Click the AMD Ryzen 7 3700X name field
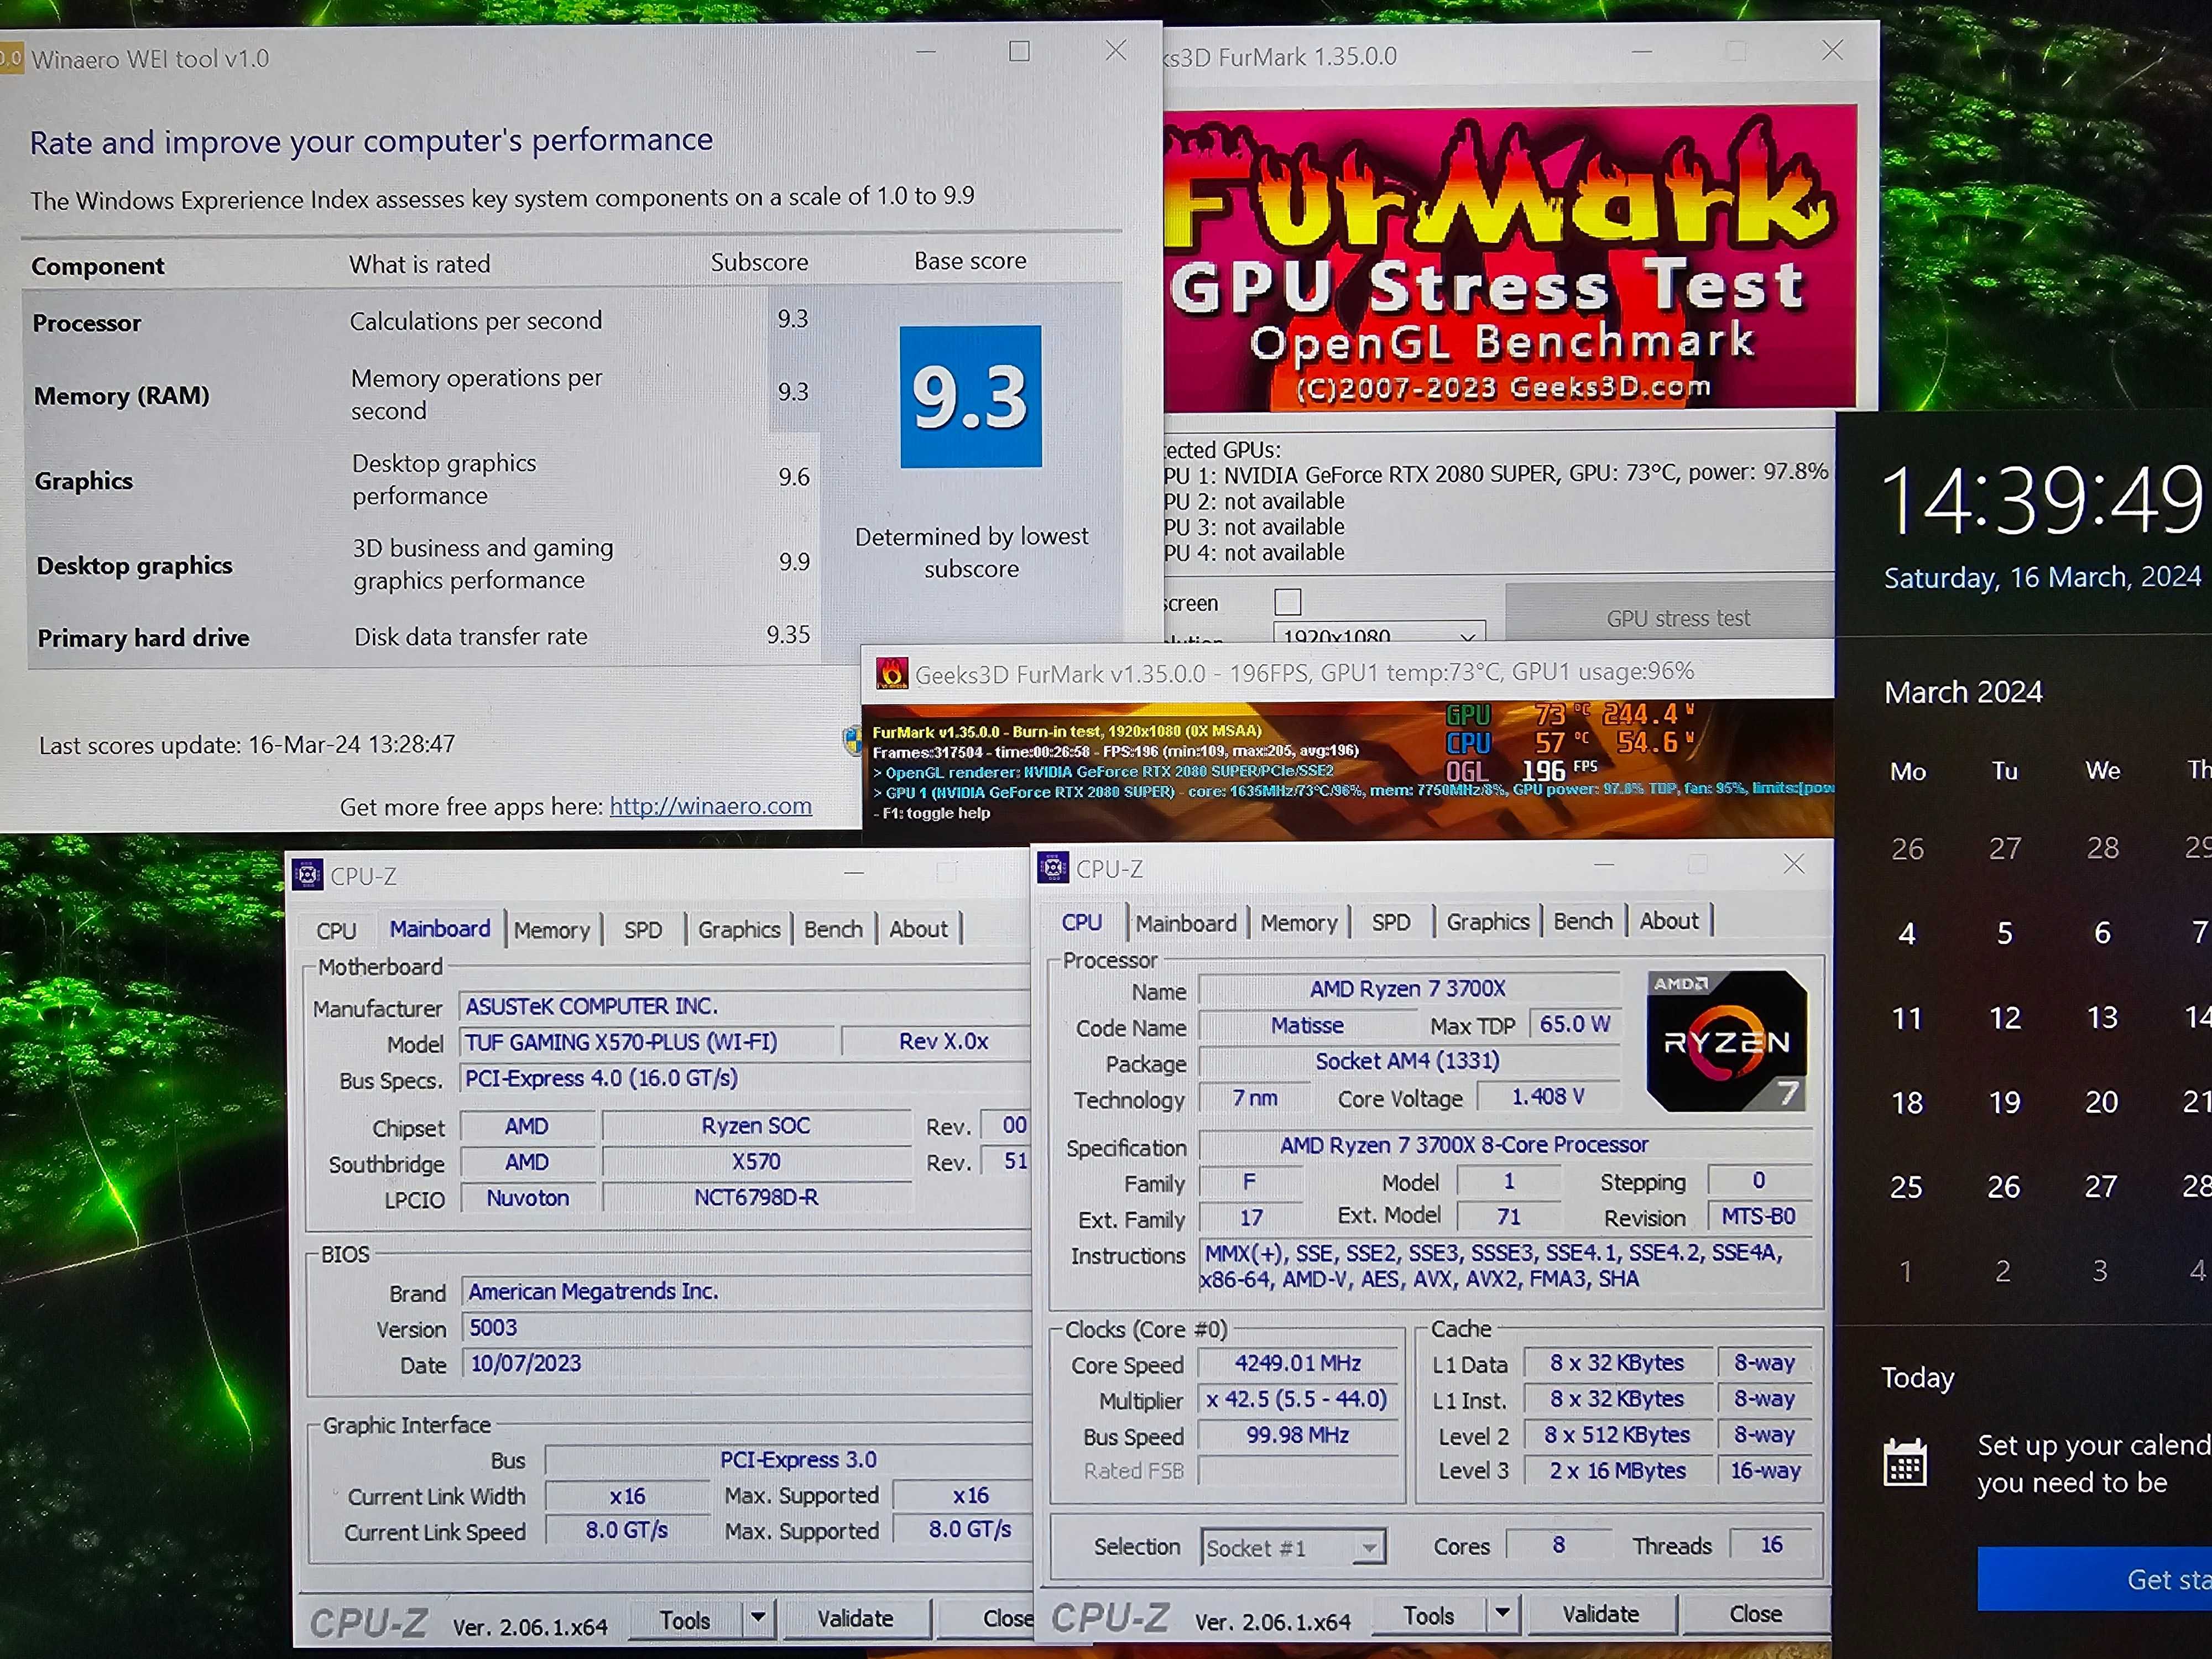This screenshot has height=1659, width=2212. click(x=1408, y=989)
